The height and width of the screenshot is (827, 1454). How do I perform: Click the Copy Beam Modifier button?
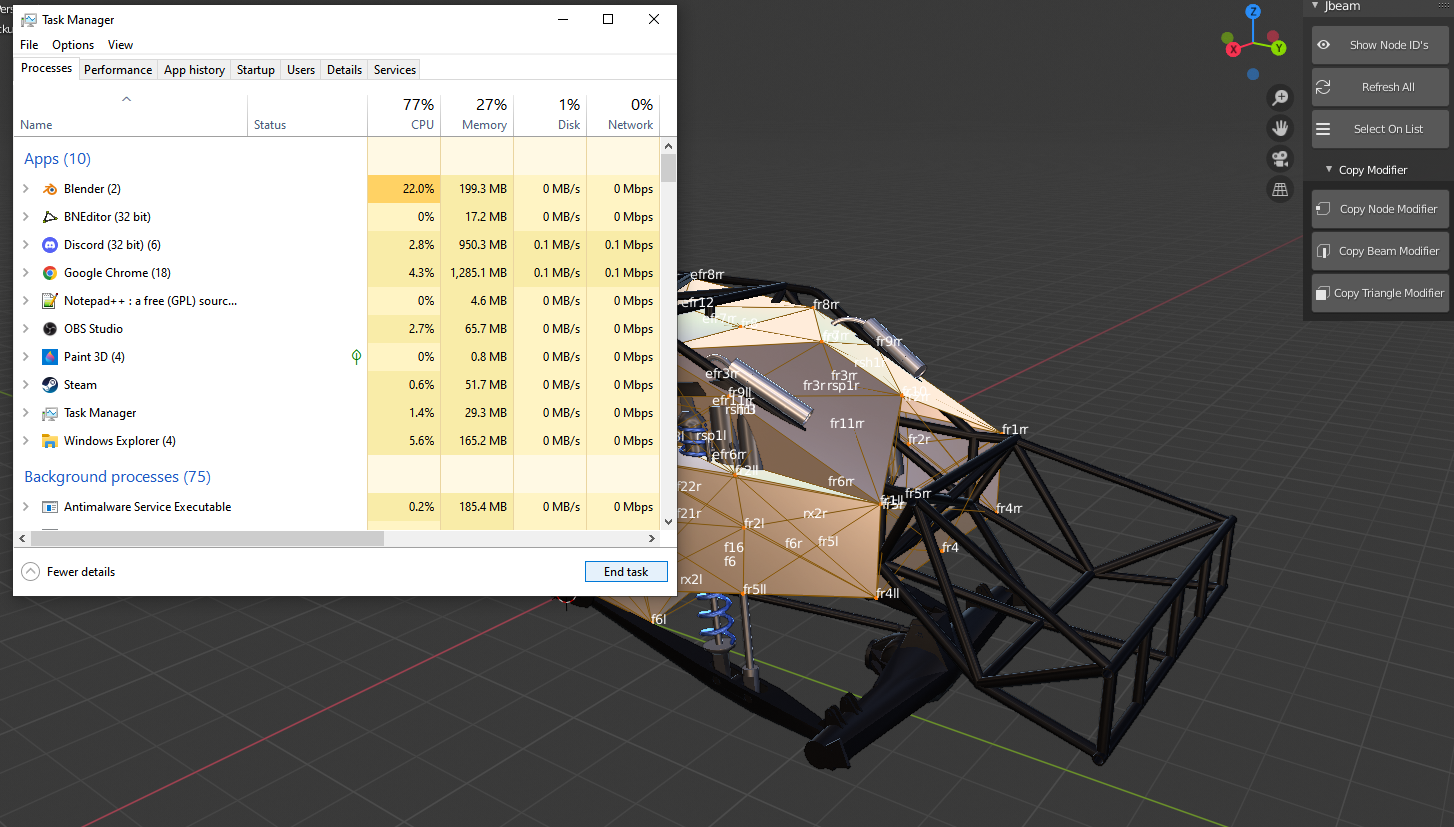[x=1380, y=251]
